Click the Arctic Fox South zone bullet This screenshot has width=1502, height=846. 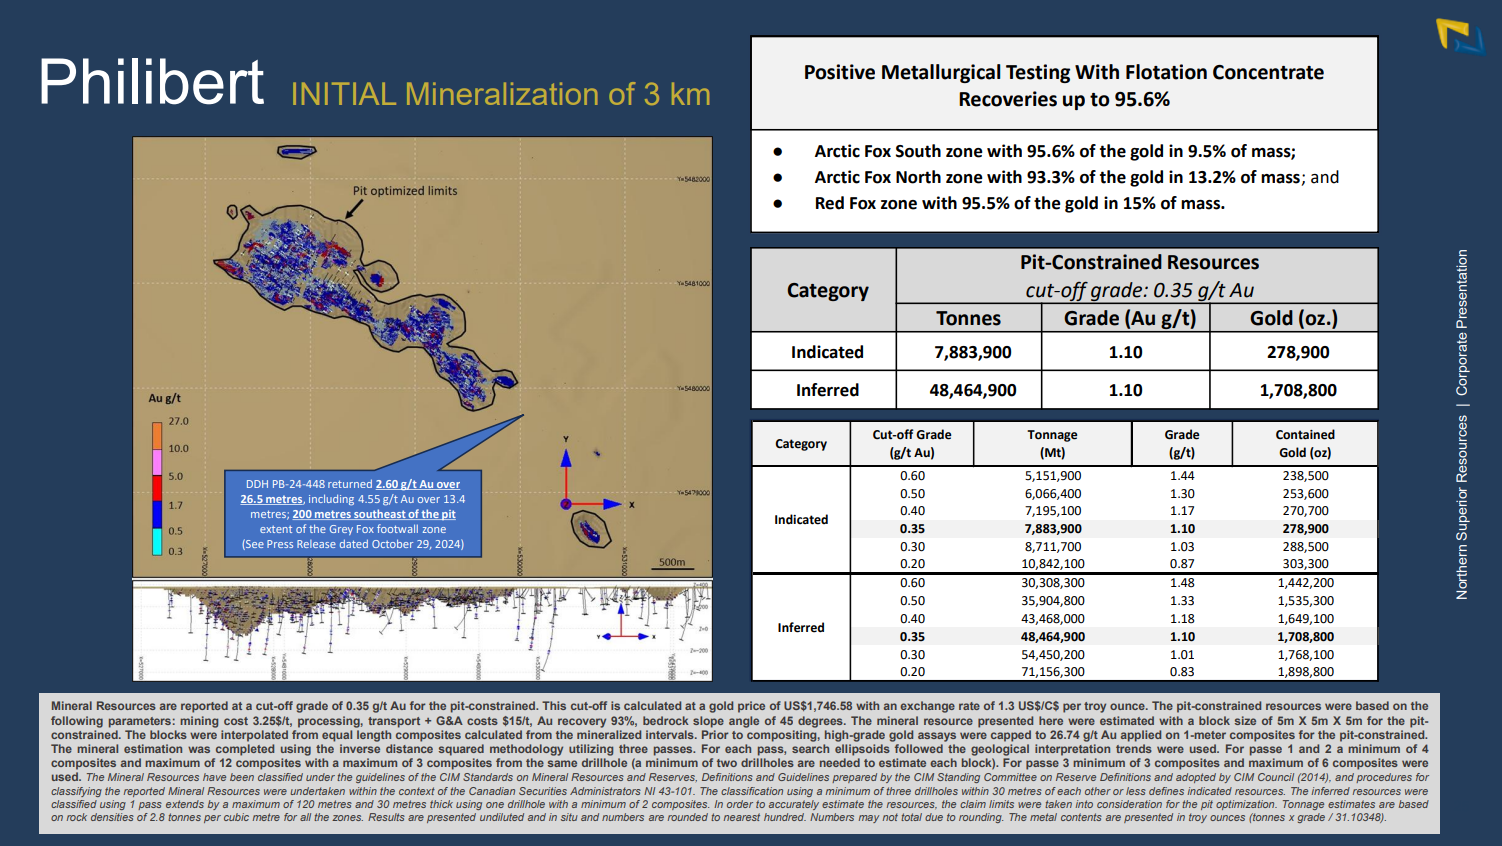[1055, 151]
